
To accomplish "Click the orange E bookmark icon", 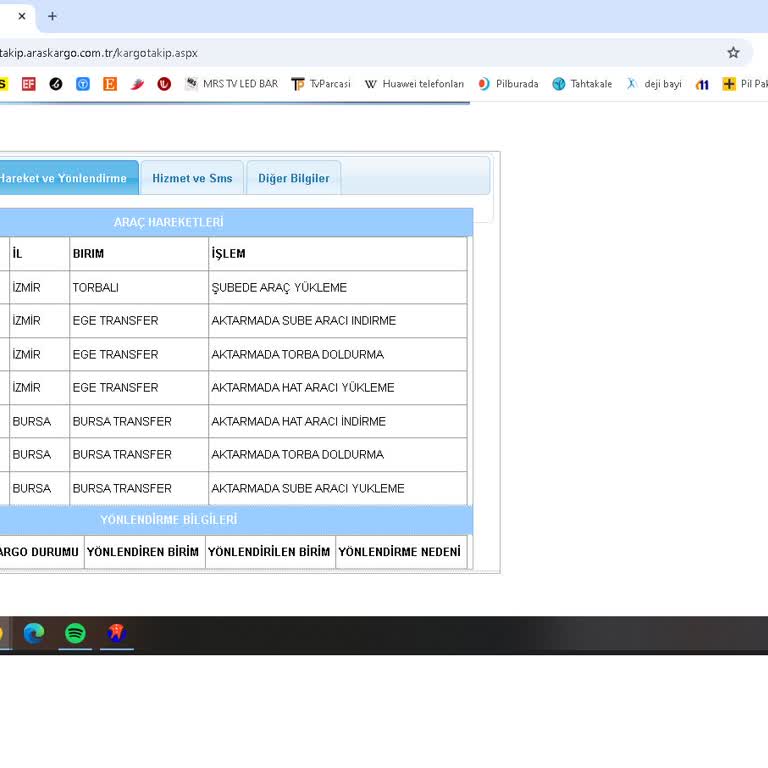I will tap(110, 84).
